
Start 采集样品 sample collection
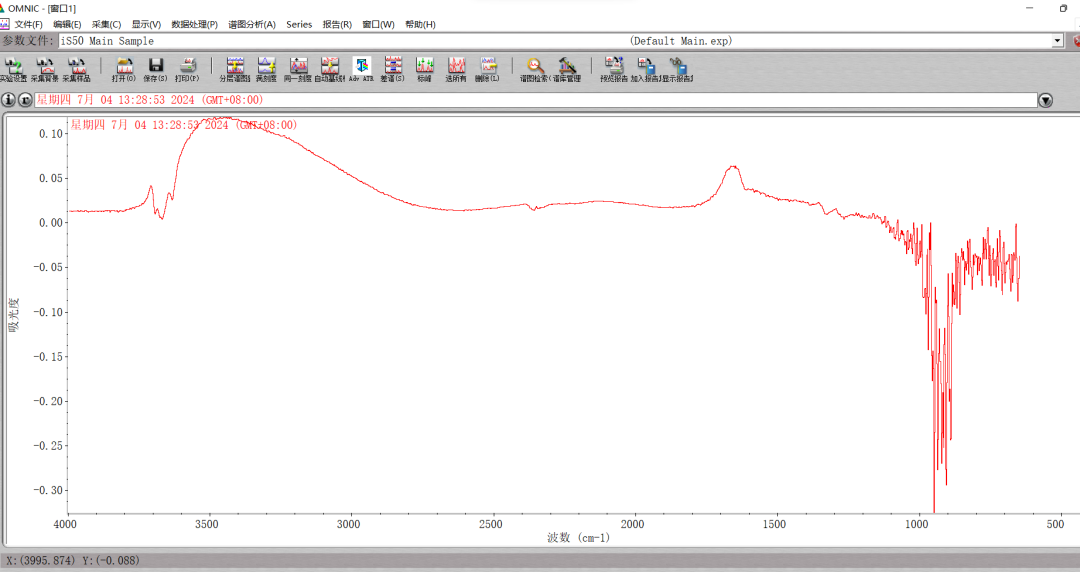[77, 68]
